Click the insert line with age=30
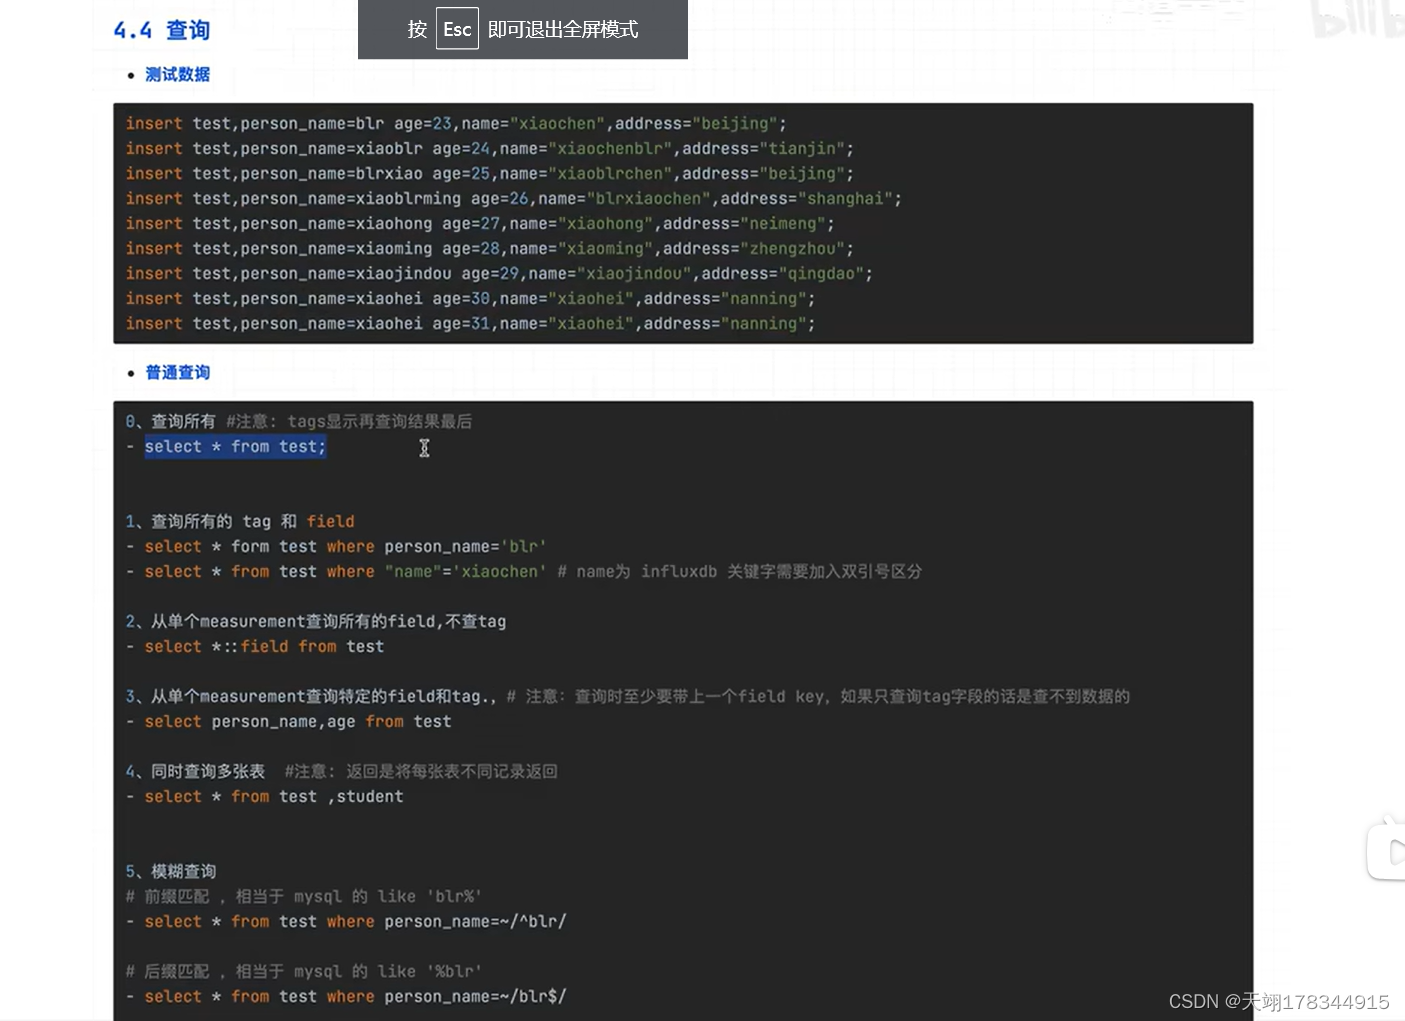Viewport: 1405px width, 1021px height. [471, 299]
